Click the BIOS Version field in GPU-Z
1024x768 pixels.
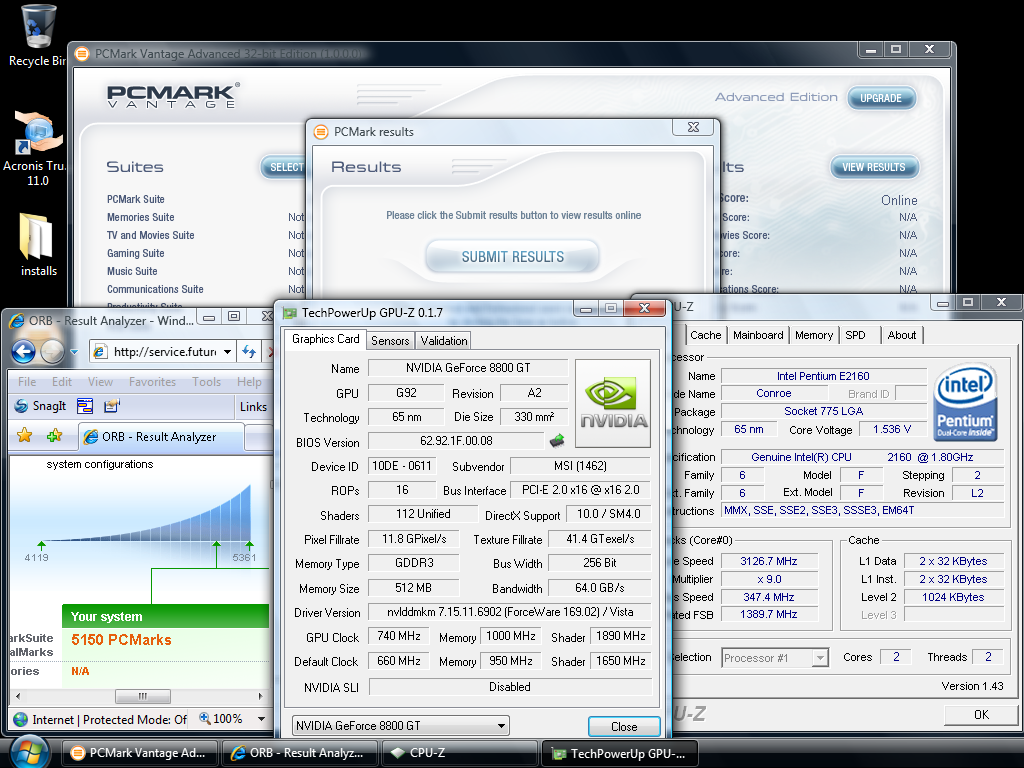(x=456, y=441)
